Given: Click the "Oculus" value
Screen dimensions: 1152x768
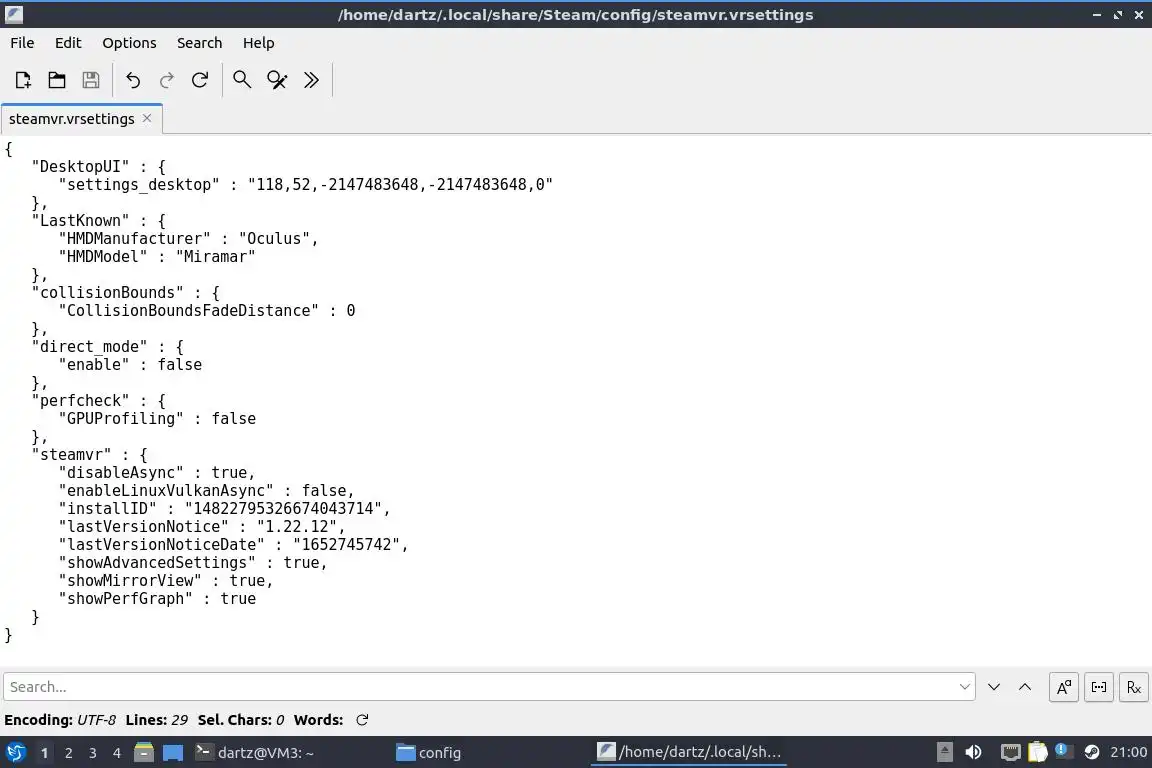Looking at the screenshot, I should 275,239.
